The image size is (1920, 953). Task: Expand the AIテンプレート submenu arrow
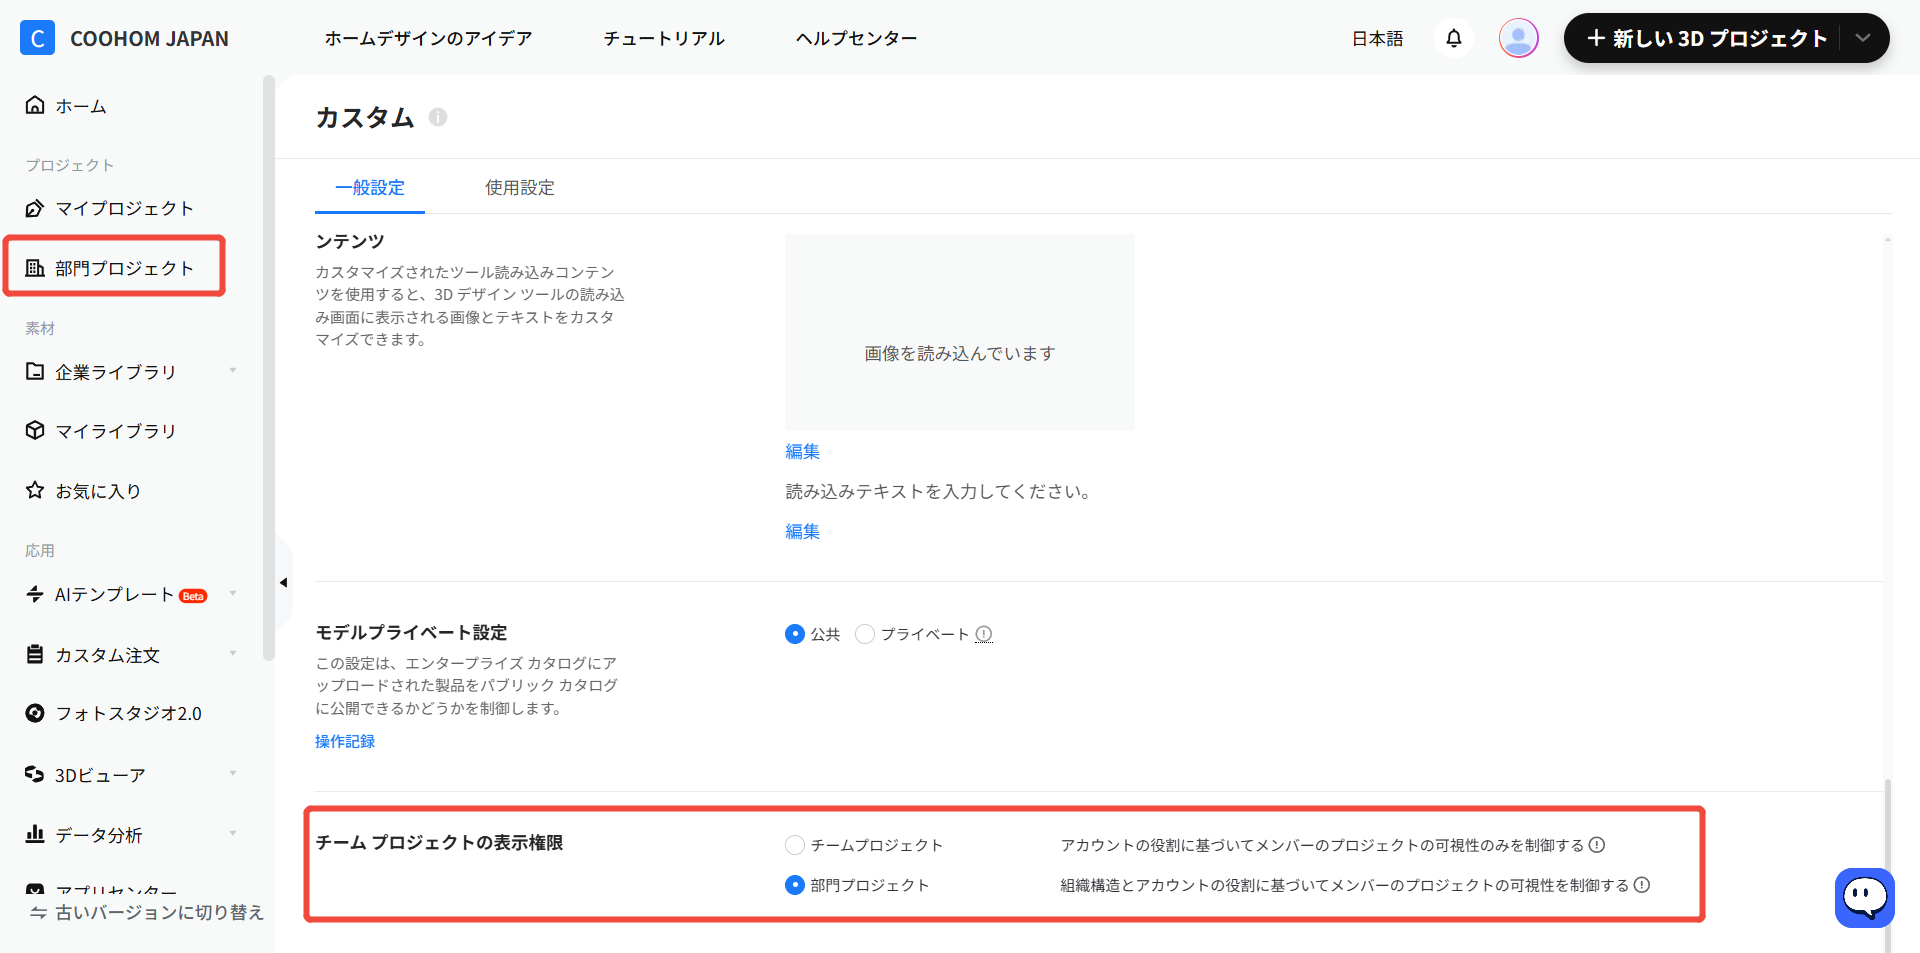pyautogui.click(x=233, y=593)
